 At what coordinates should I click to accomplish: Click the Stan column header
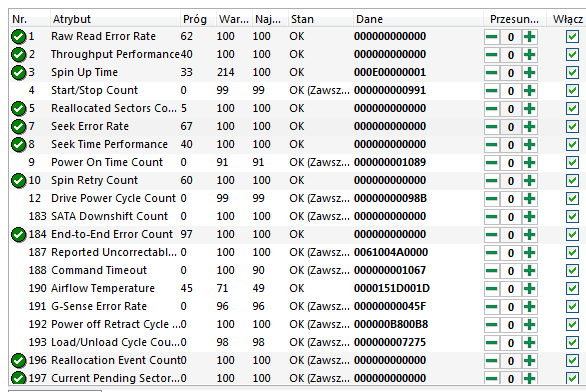tap(320, 19)
